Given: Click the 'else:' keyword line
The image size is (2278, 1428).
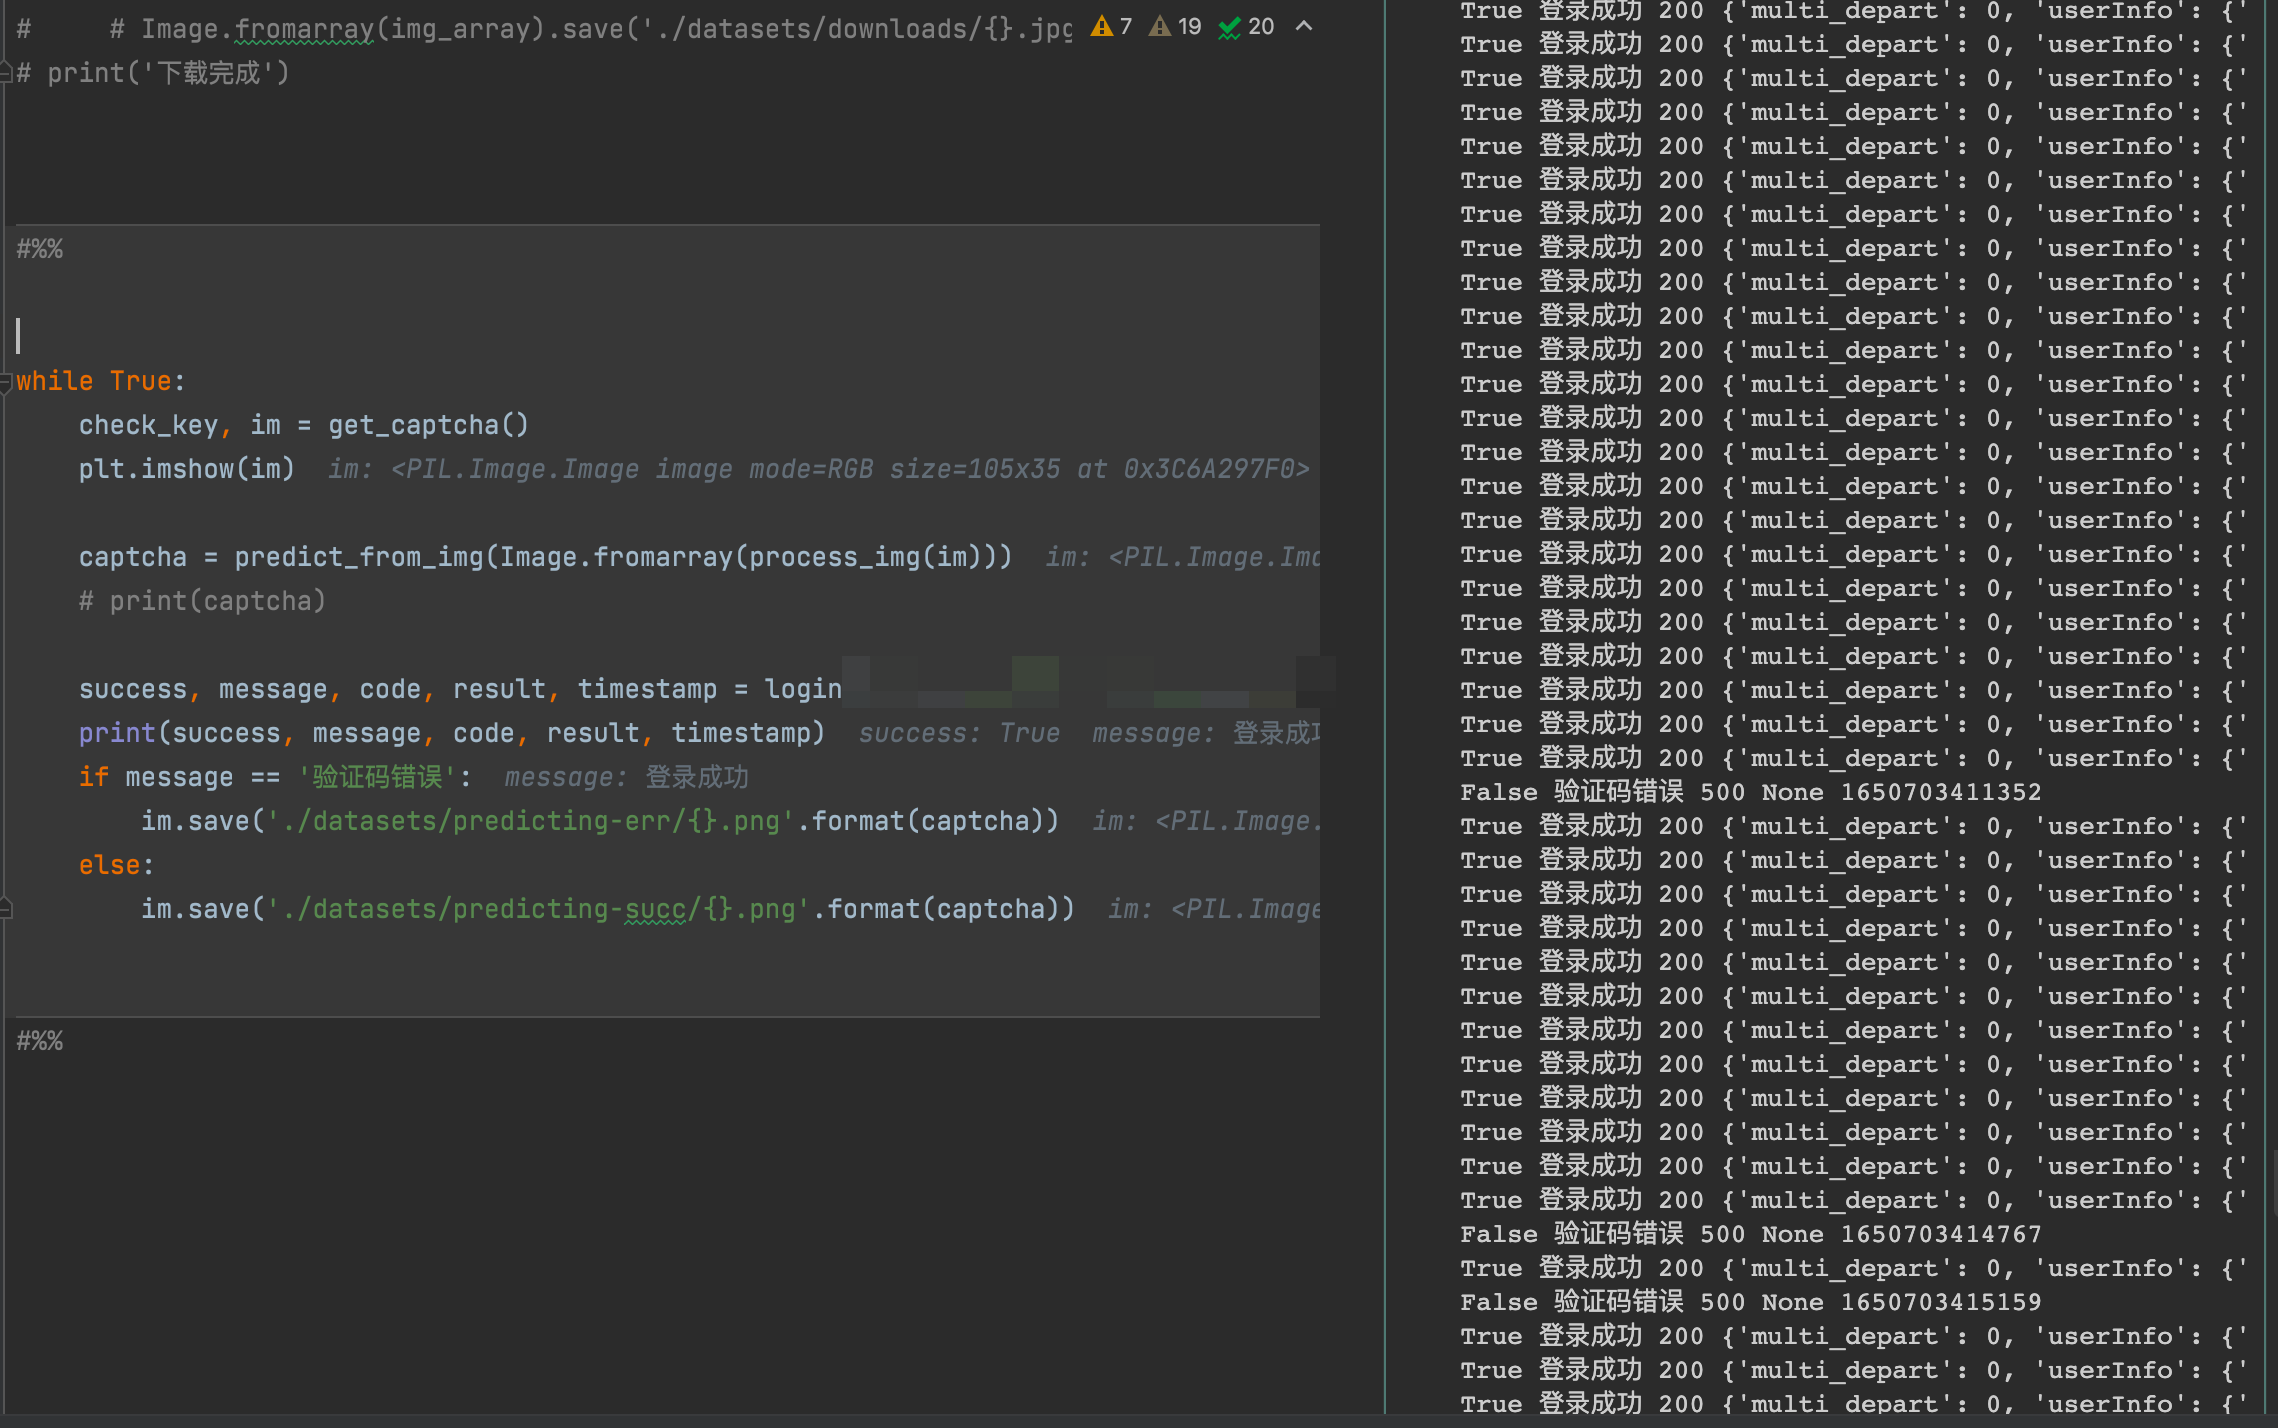Looking at the screenshot, I should (116, 865).
